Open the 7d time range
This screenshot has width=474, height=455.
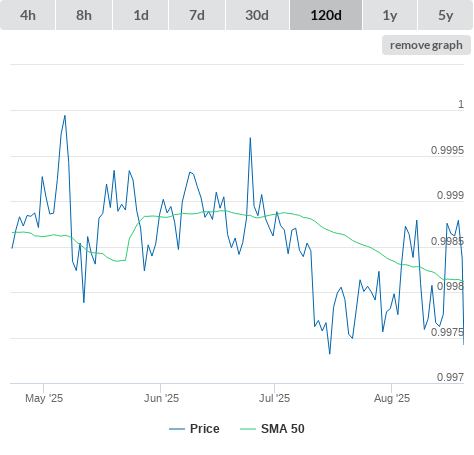(x=197, y=15)
